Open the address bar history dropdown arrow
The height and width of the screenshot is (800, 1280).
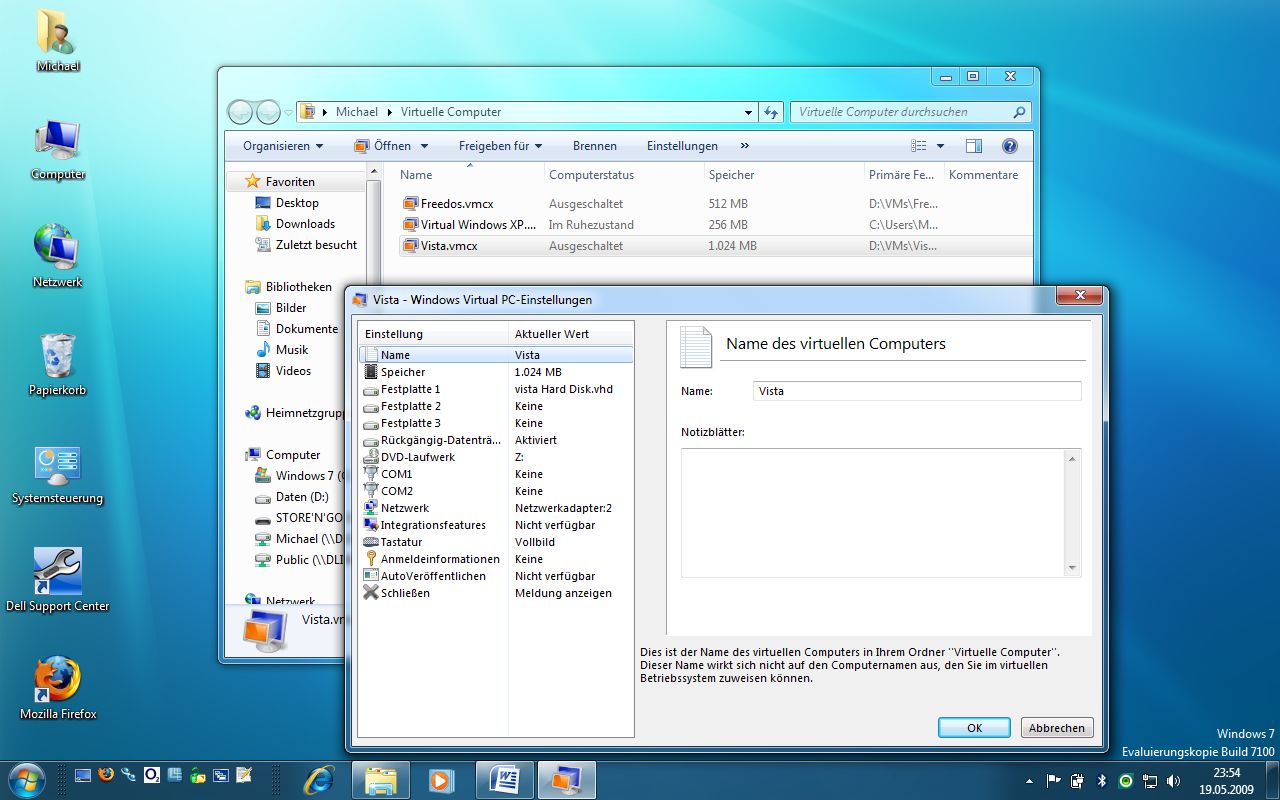748,113
